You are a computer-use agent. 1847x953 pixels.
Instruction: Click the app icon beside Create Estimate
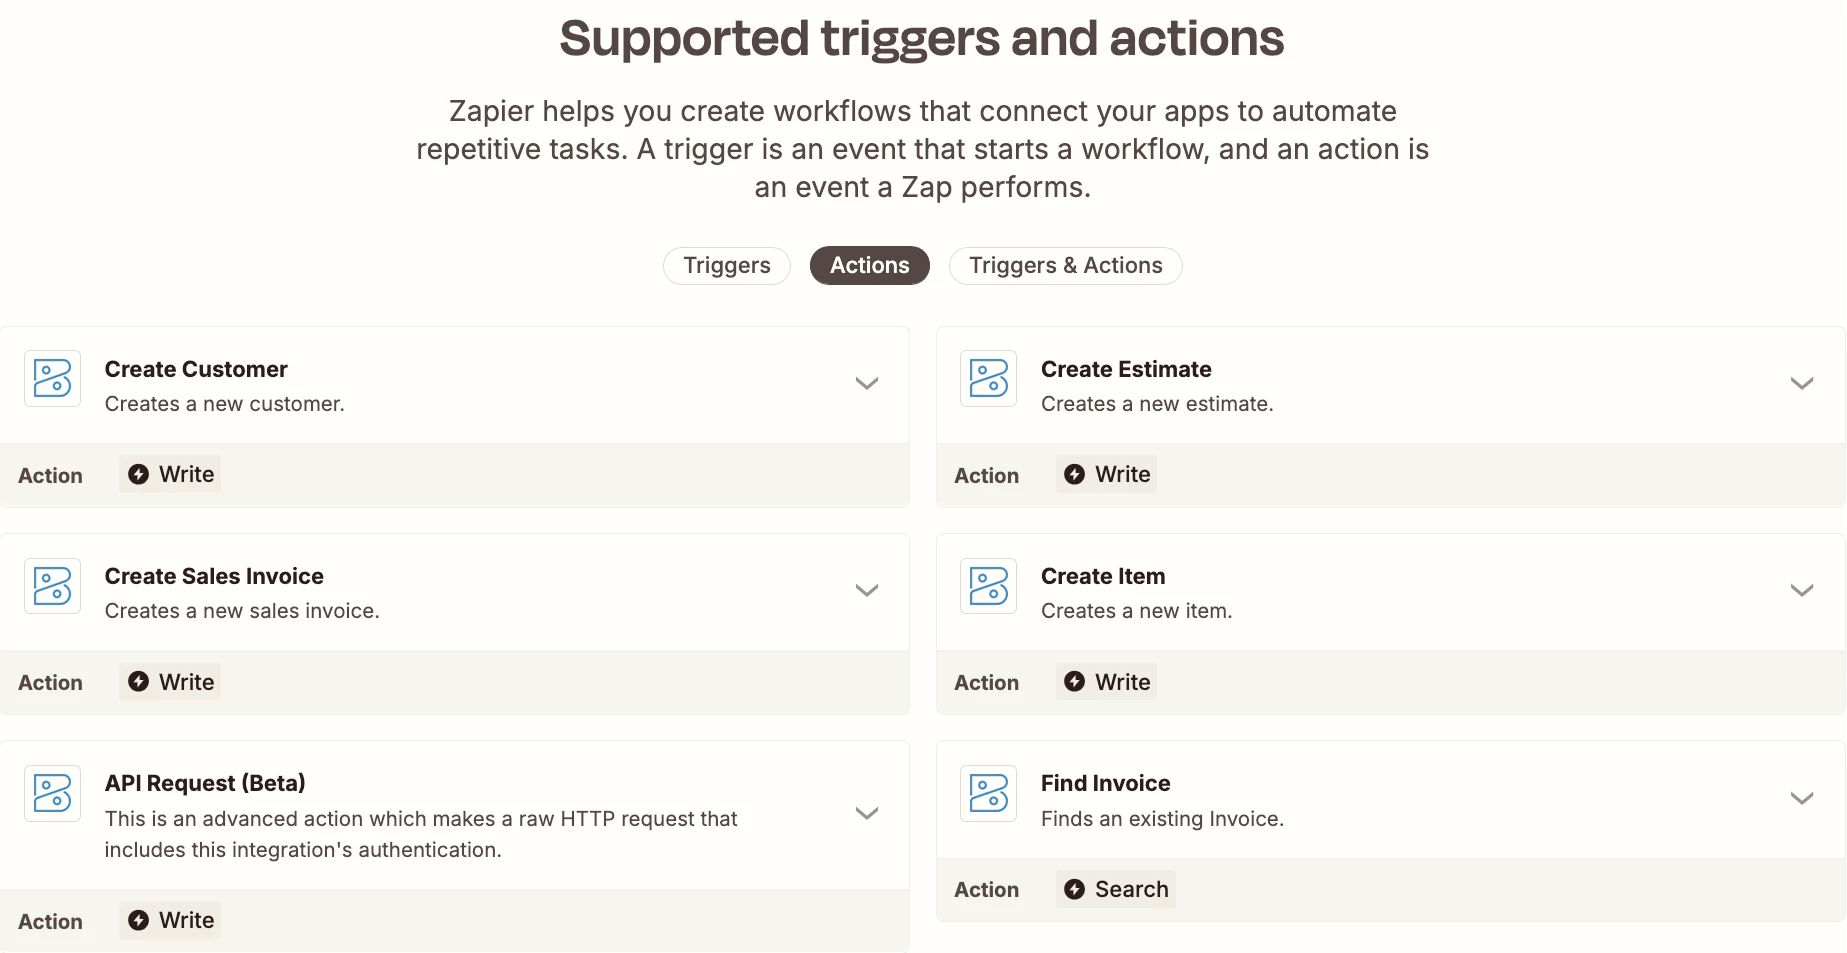point(988,379)
